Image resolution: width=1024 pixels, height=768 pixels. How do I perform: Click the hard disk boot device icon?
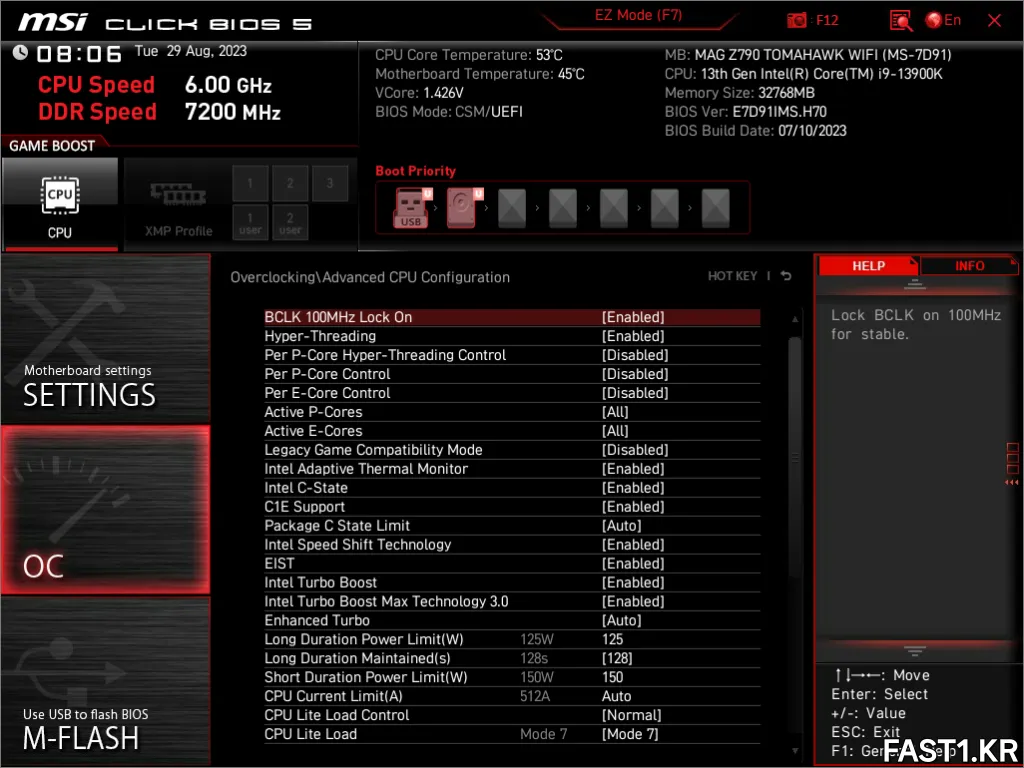point(464,208)
